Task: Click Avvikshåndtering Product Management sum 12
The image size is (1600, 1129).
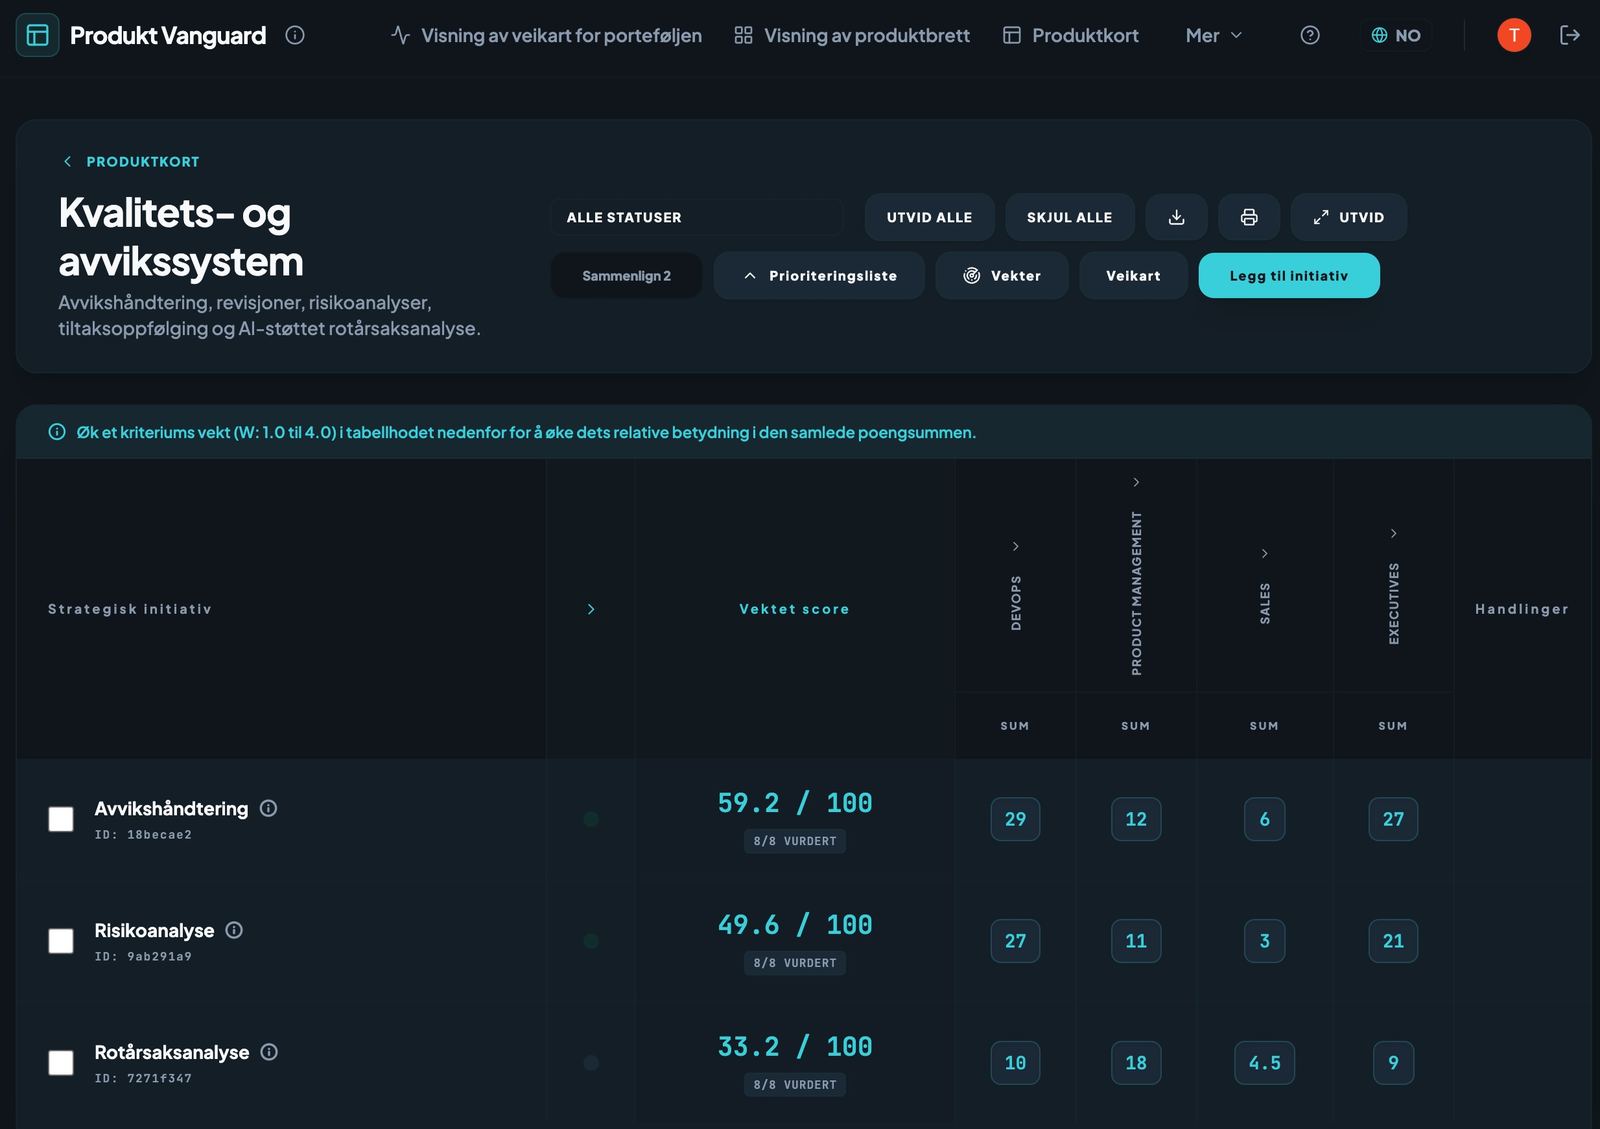Action: (x=1136, y=819)
